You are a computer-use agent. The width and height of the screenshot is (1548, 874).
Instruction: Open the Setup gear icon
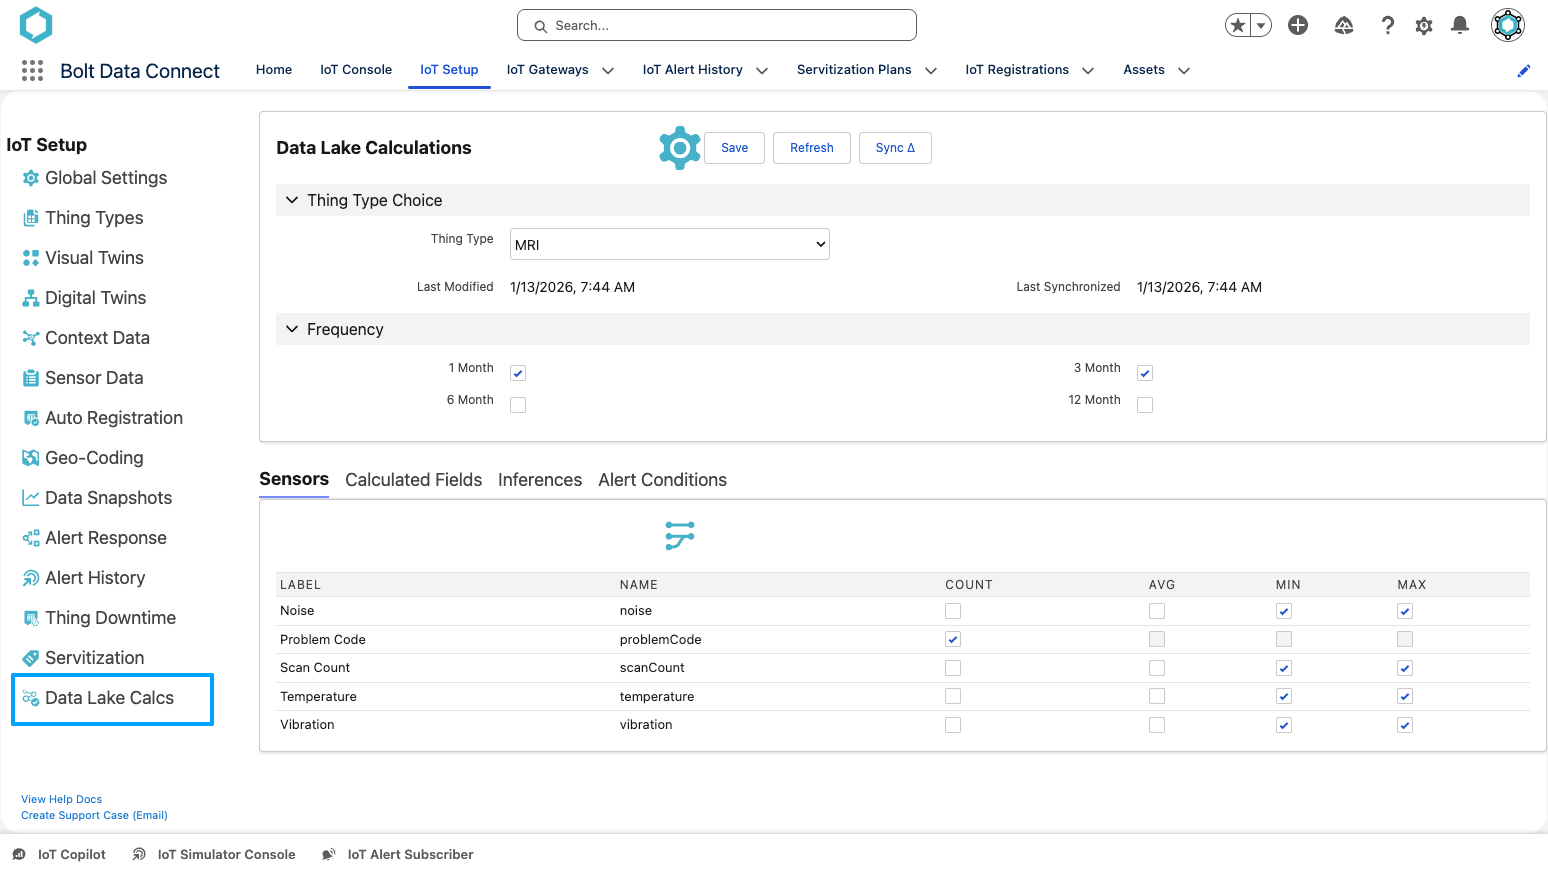(1424, 25)
